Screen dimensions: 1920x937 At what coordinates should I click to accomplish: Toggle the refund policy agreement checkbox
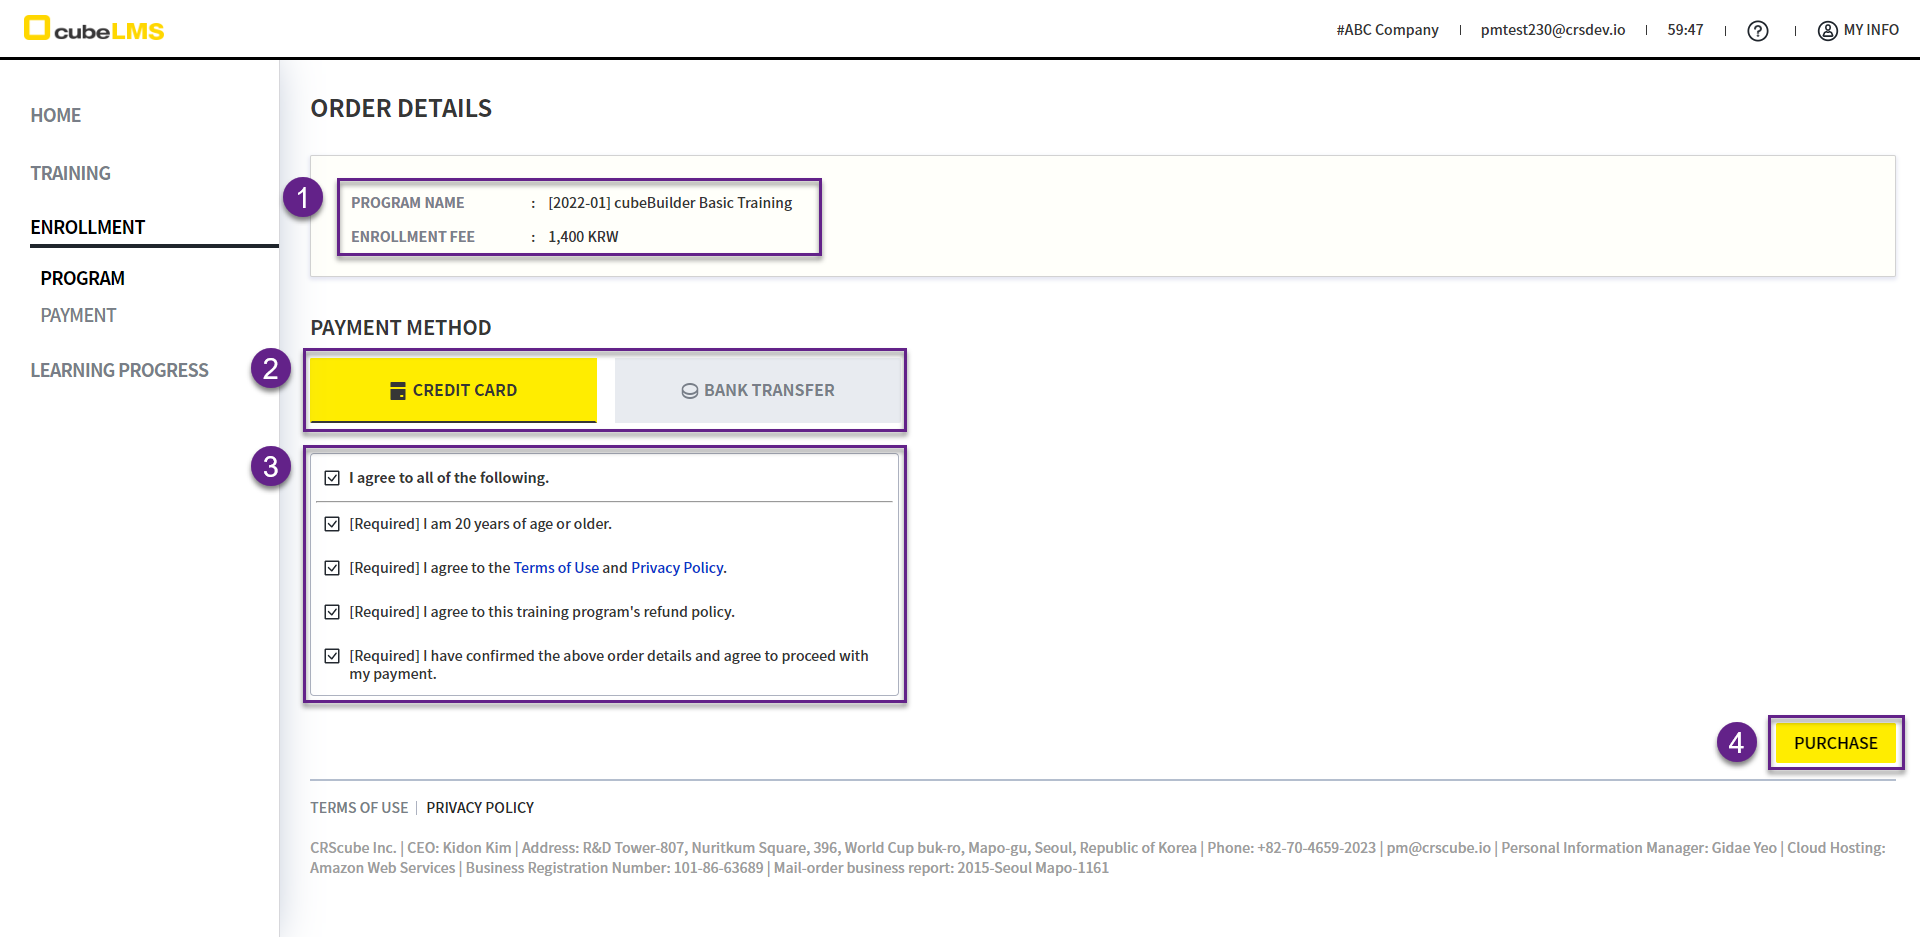332,612
